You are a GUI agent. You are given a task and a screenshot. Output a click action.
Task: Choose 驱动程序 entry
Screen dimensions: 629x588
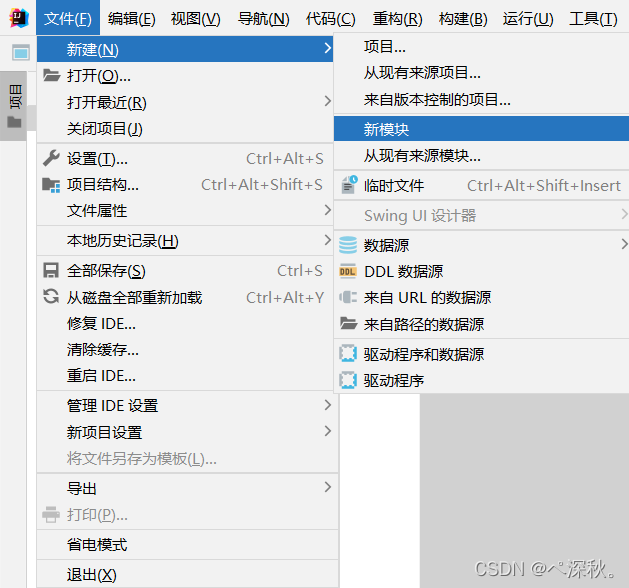point(481,380)
